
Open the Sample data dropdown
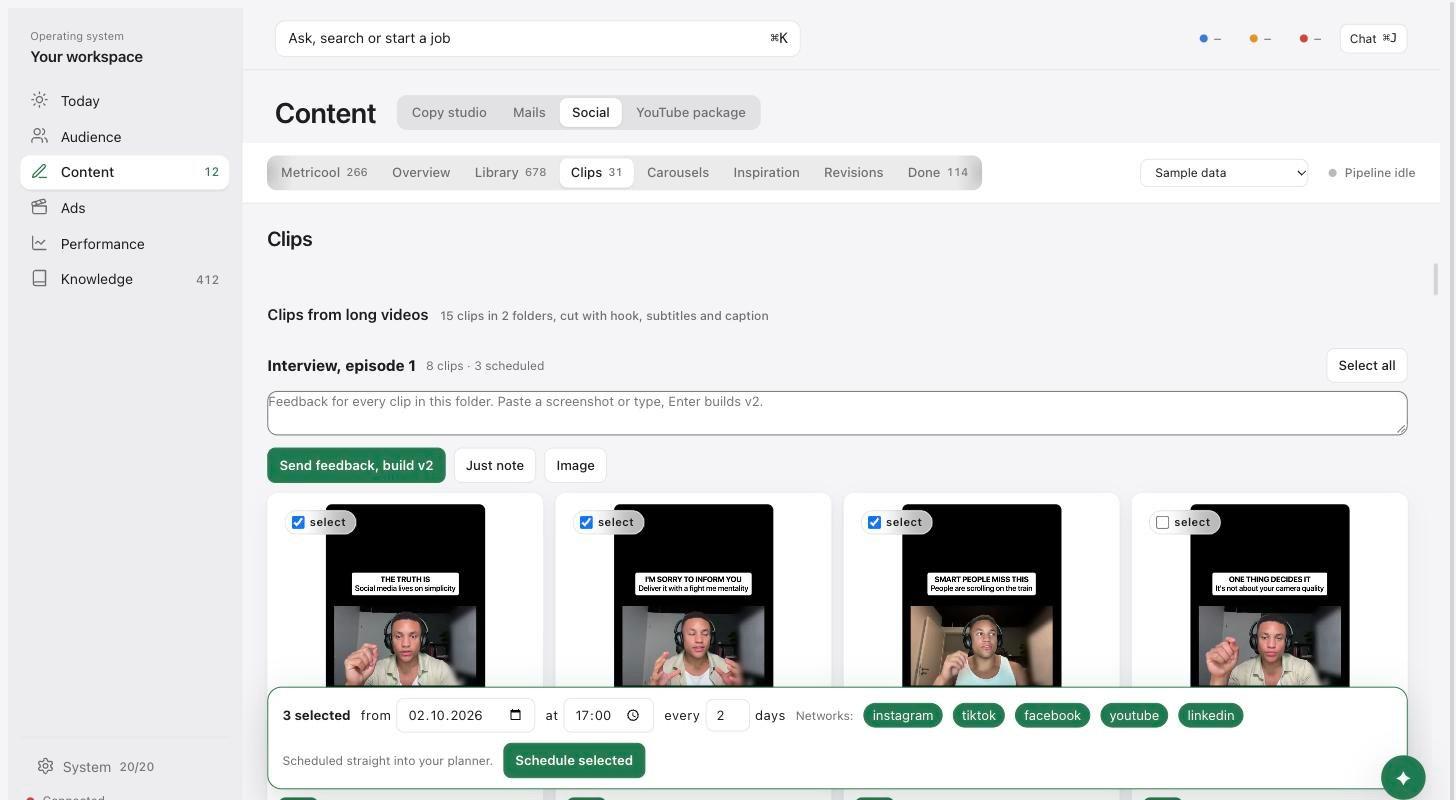coord(1224,172)
